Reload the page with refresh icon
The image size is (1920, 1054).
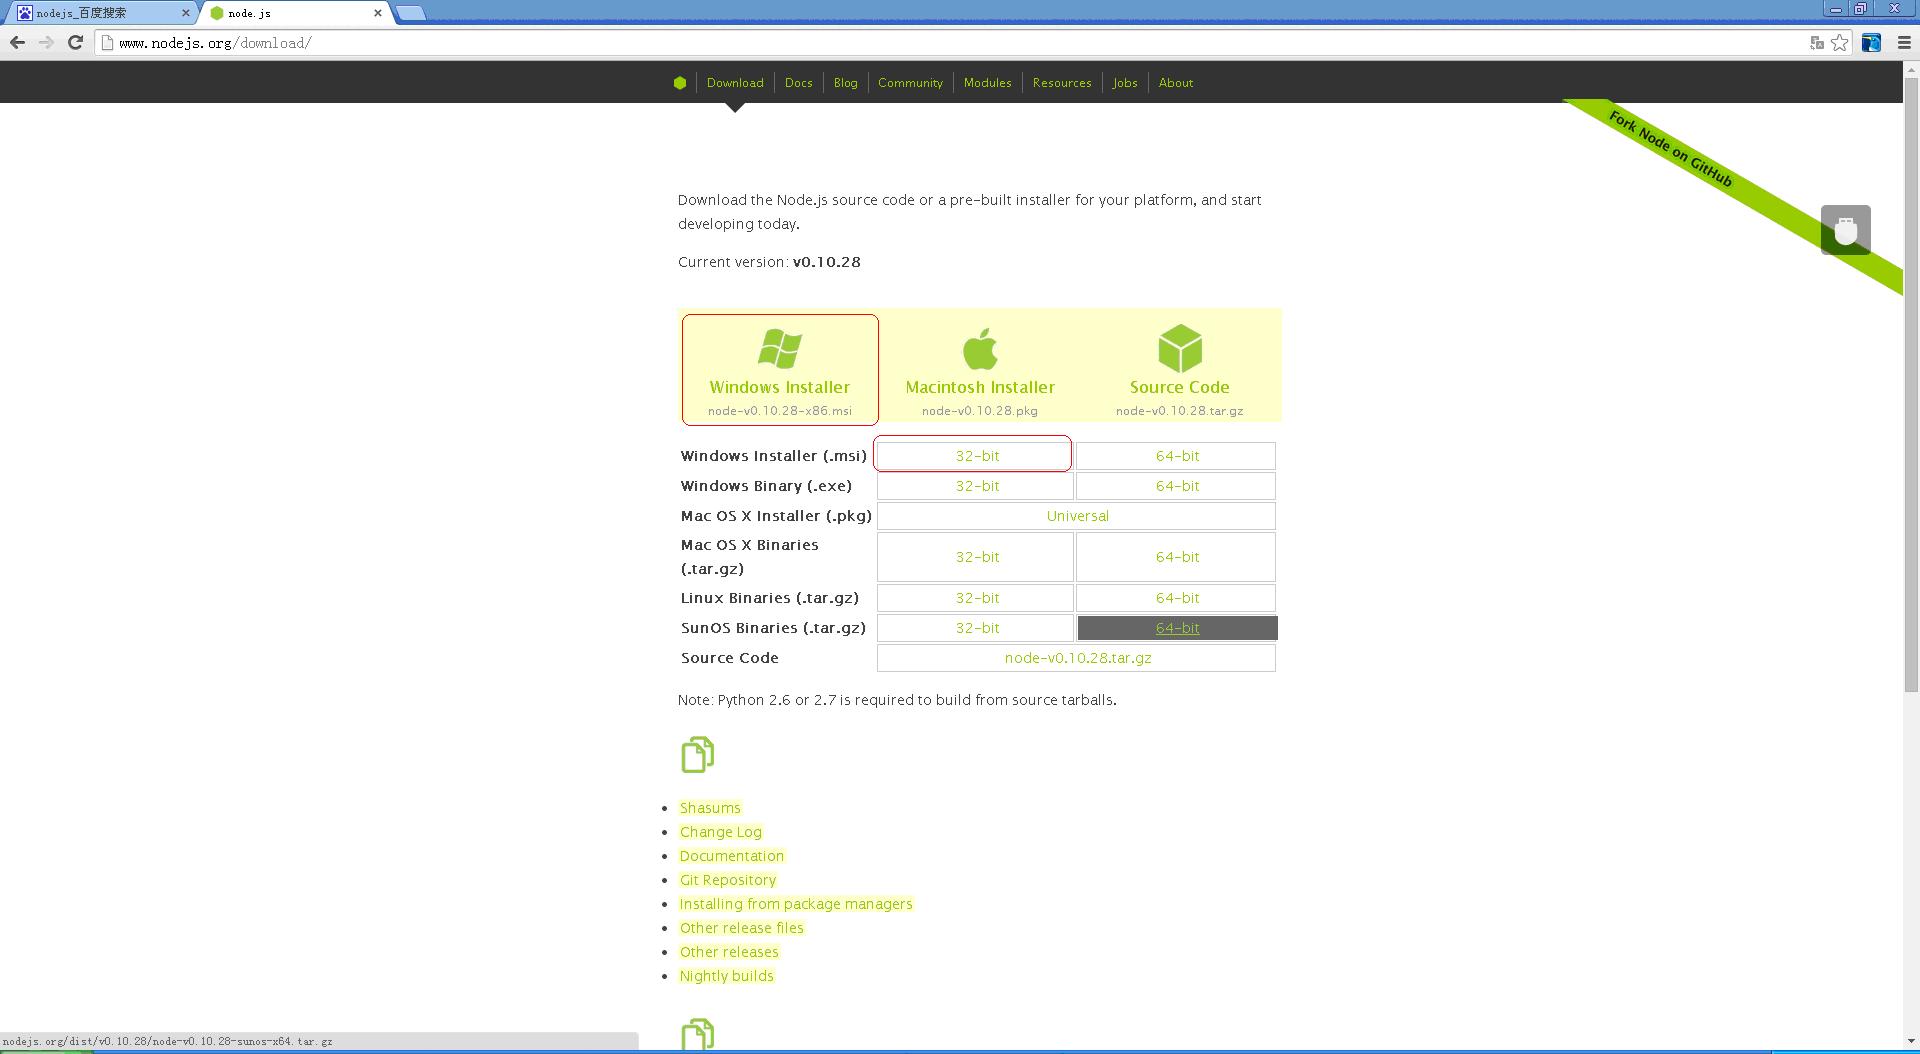[x=75, y=42]
